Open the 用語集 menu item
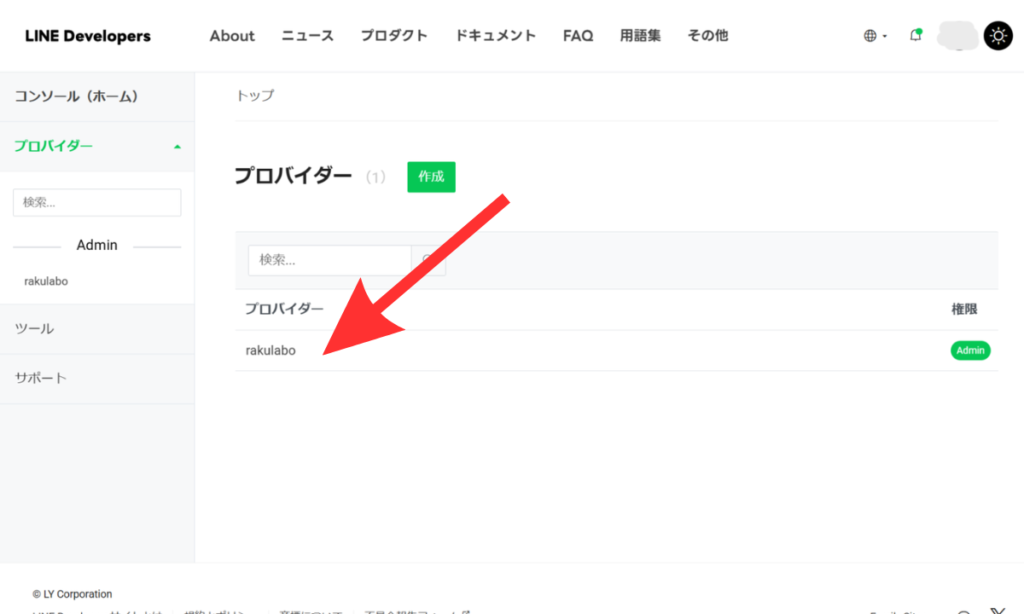This screenshot has height=614, width=1024. coord(640,36)
